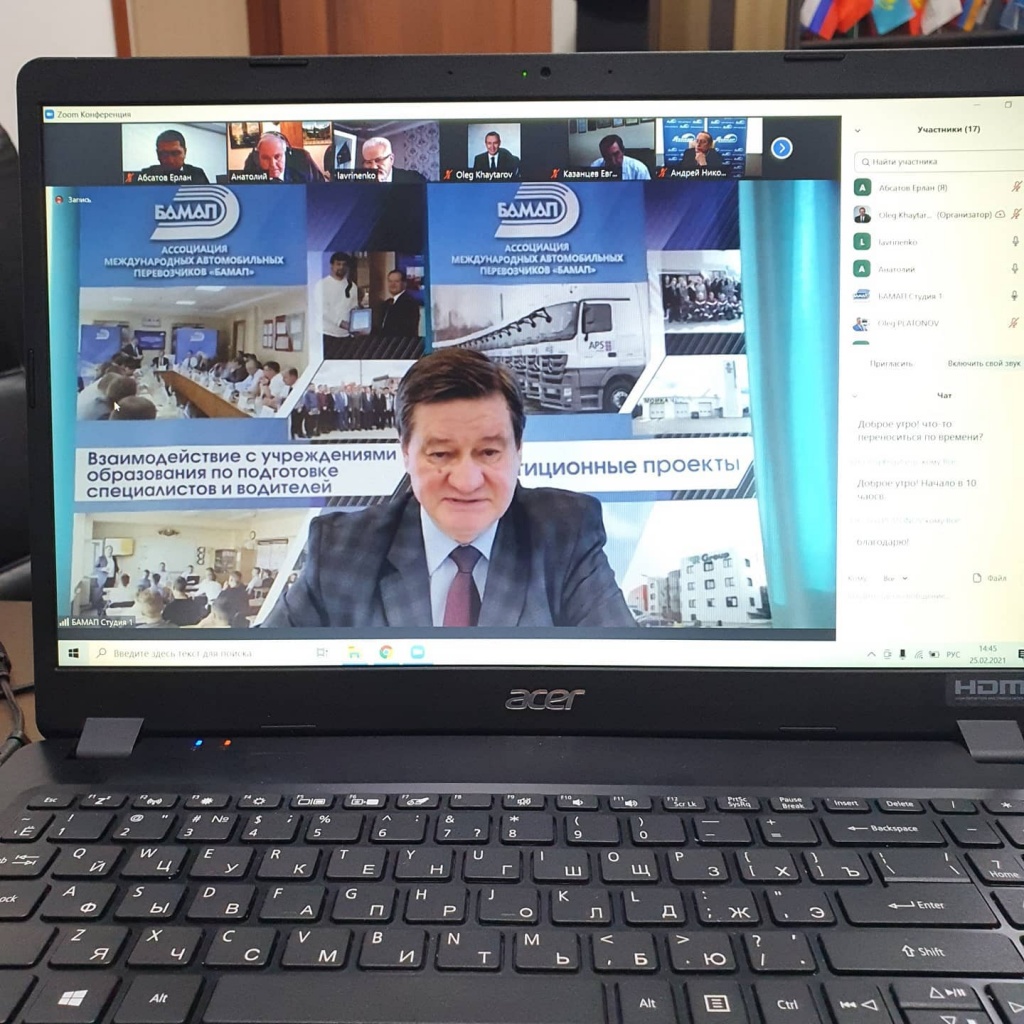Select participant БАМАП Студия 1 in list
The height and width of the screenshot is (1024, 1024).
pos(938,296)
